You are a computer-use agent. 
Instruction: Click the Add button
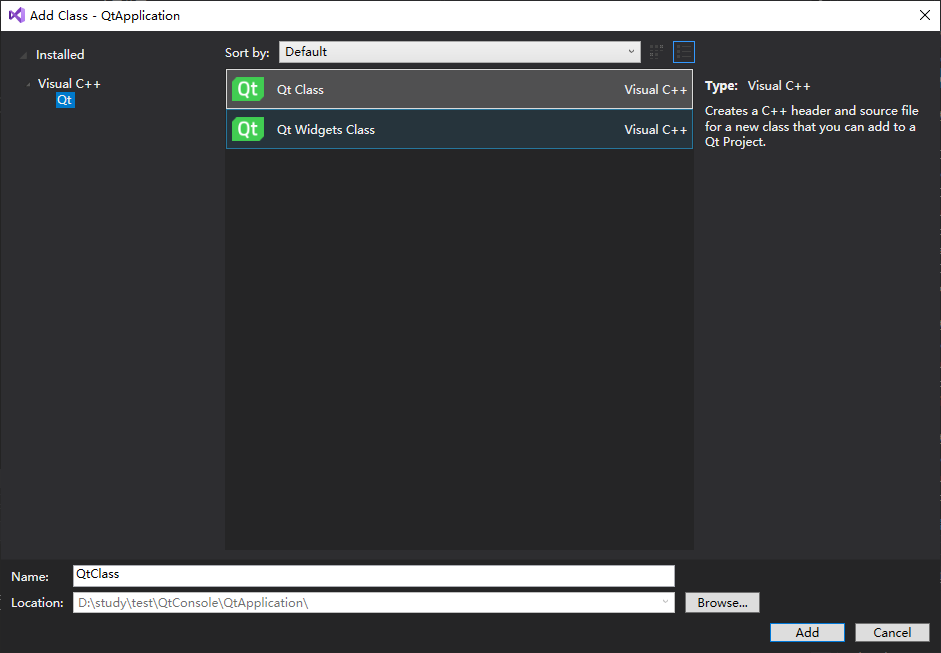(x=807, y=632)
